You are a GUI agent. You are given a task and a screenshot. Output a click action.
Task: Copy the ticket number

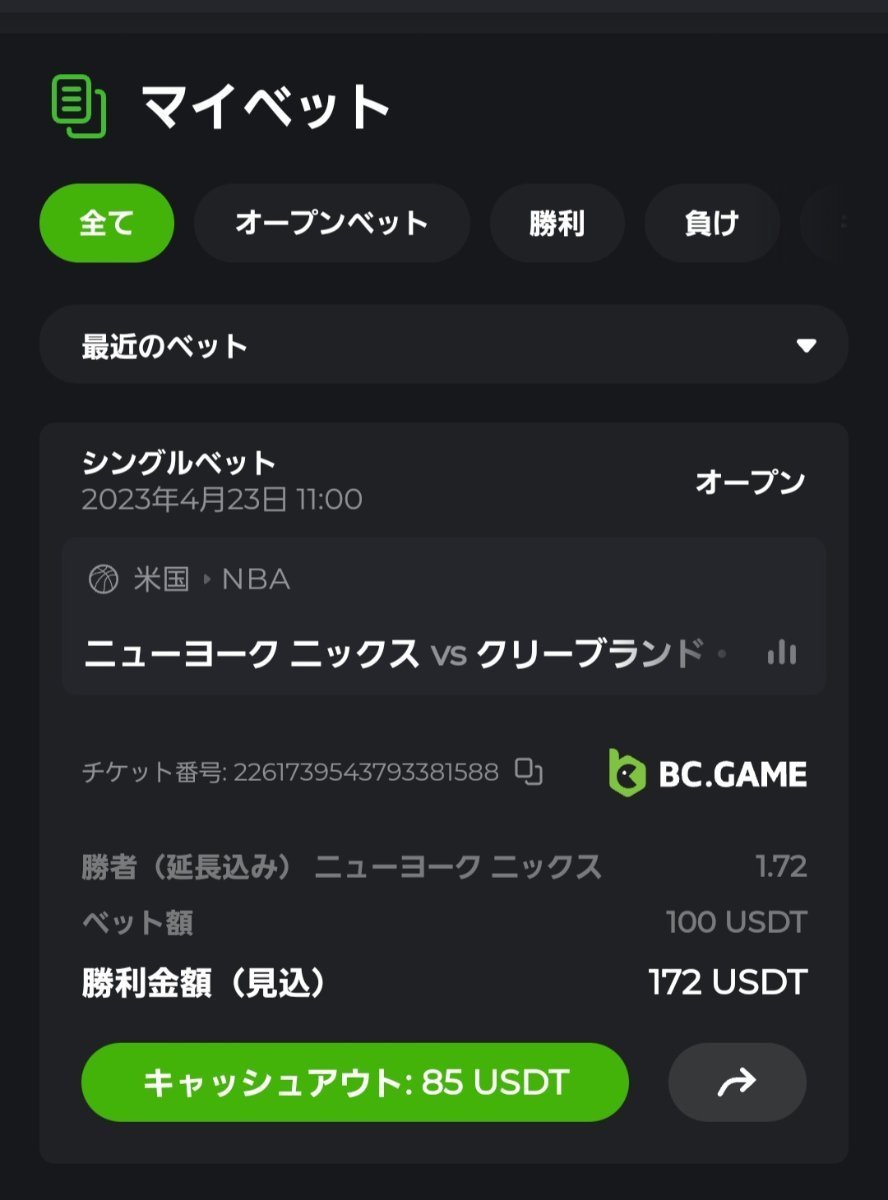coord(529,772)
